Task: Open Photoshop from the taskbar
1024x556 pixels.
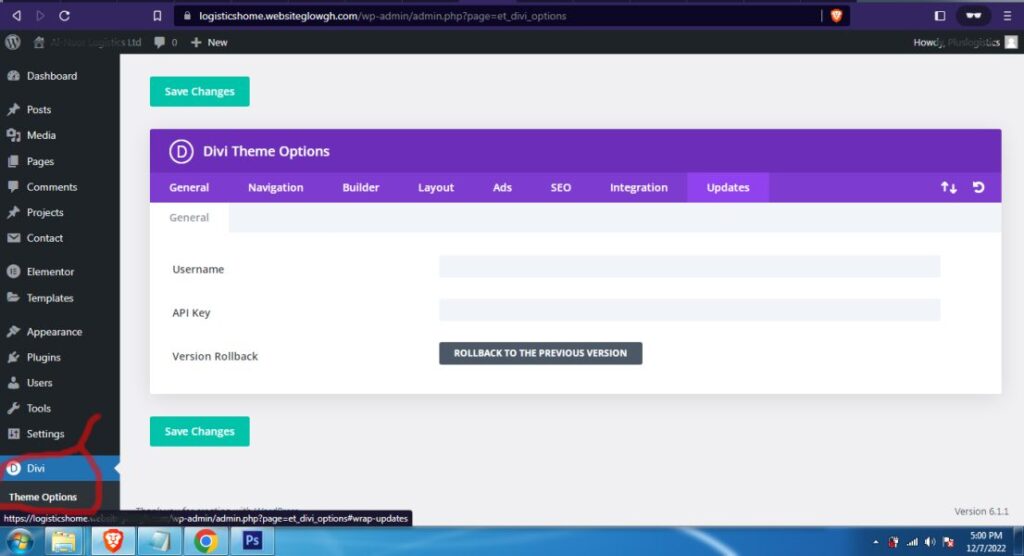Action: tap(252, 542)
